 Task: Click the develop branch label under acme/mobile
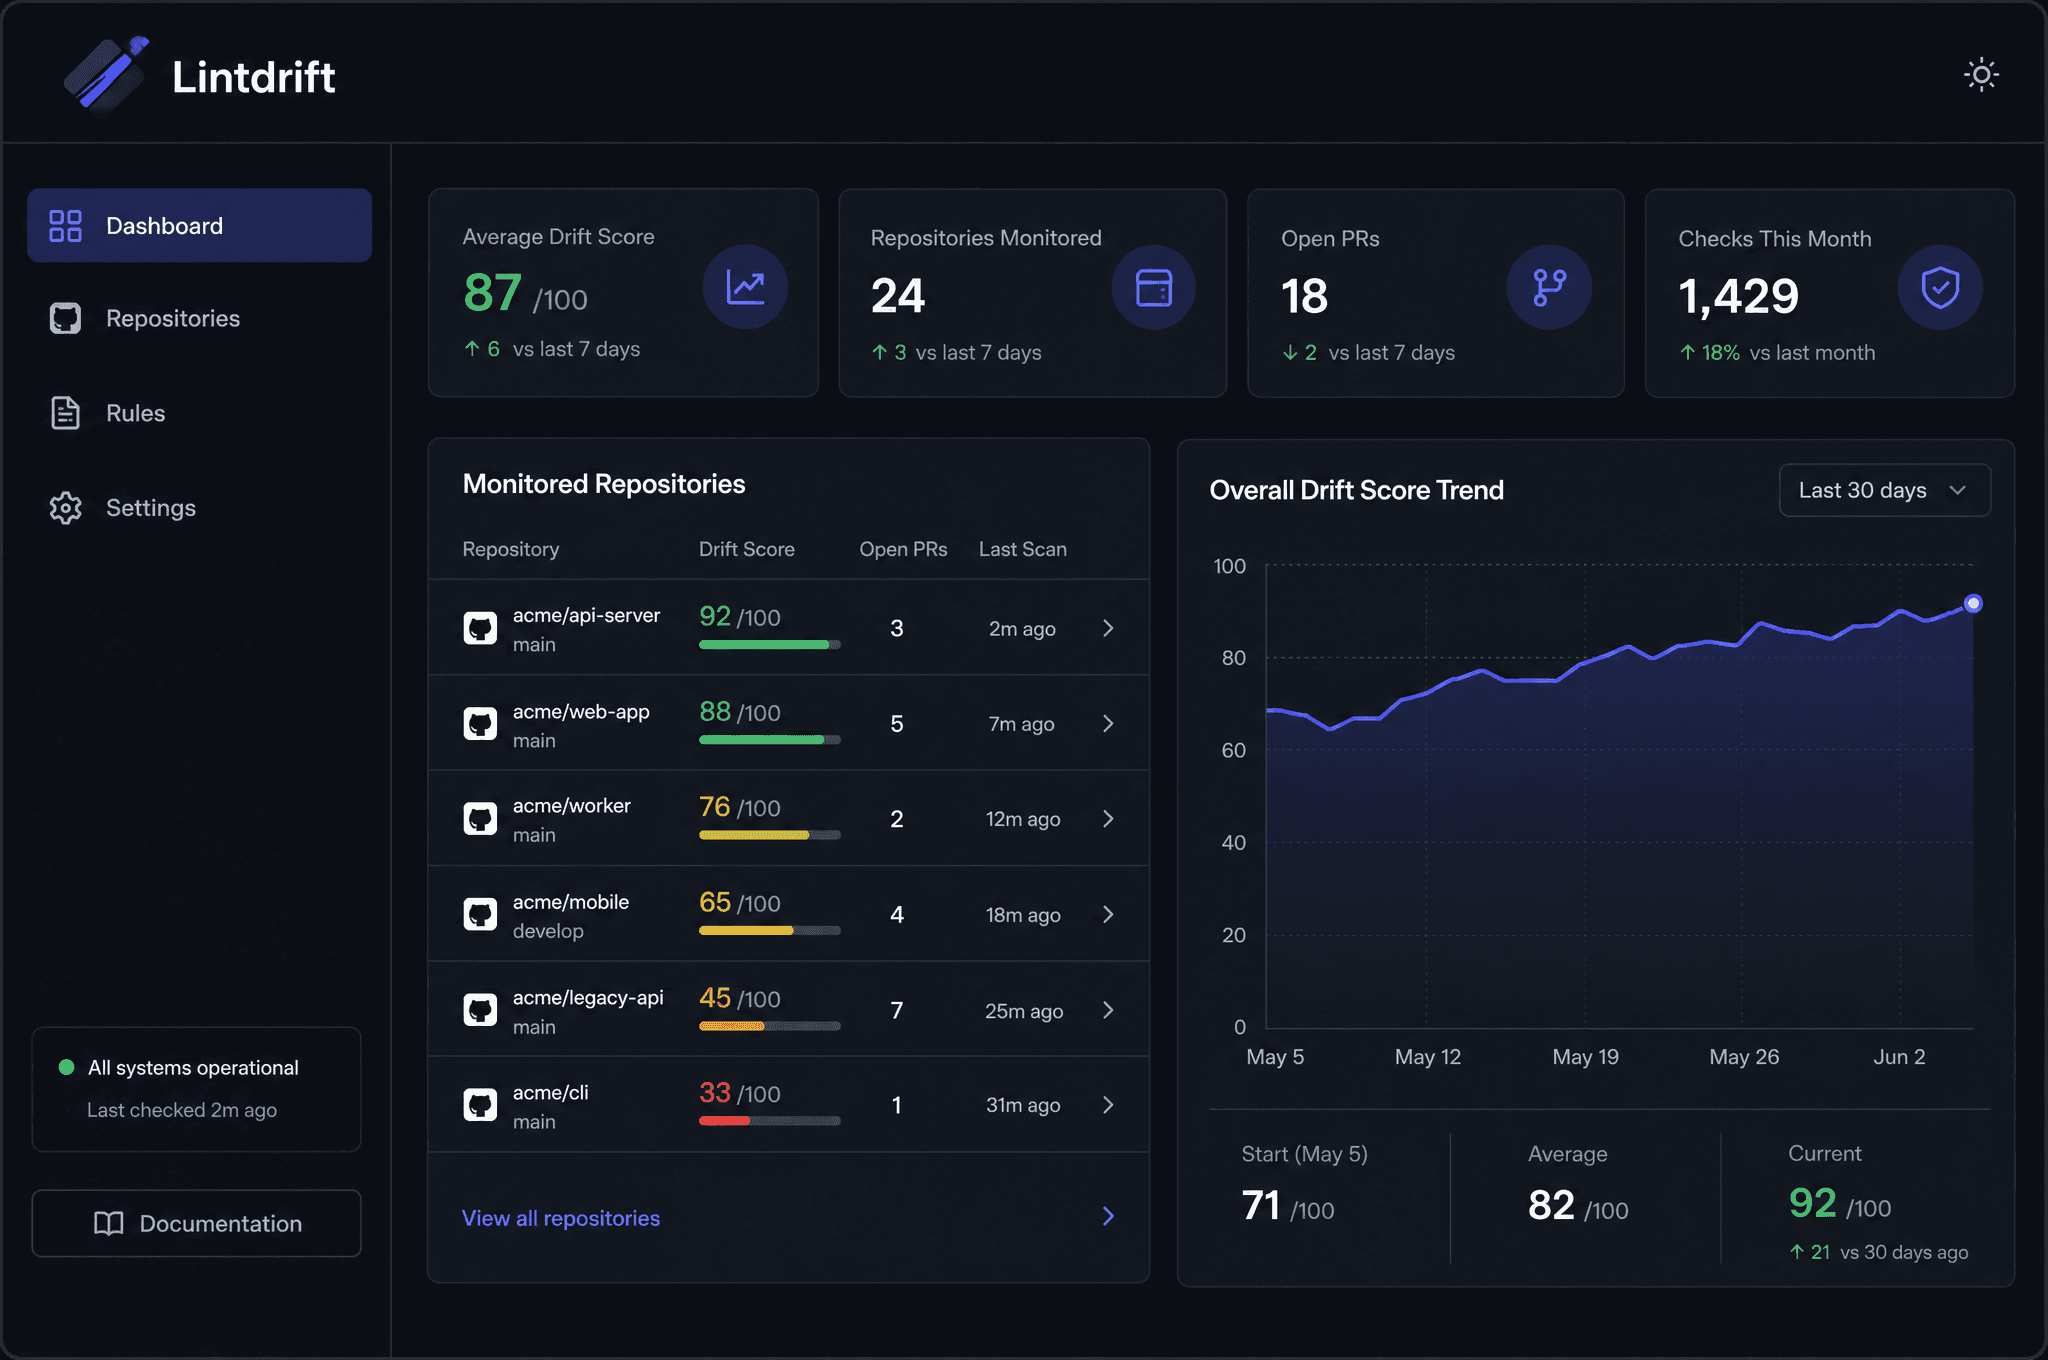pos(548,931)
